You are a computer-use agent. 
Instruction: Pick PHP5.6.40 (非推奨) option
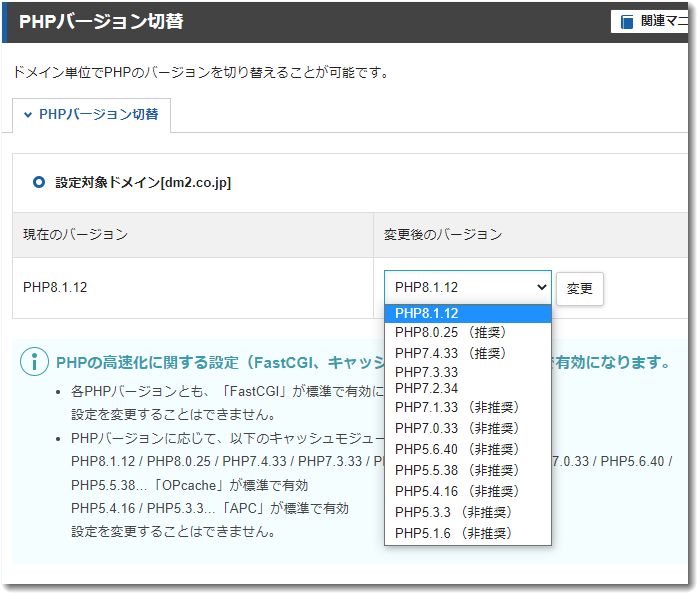coord(468,449)
